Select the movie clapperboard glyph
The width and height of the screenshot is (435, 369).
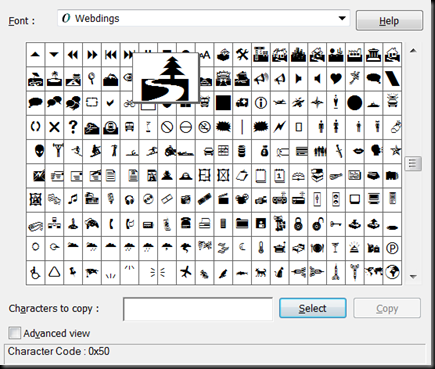pyautogui.click(x=223, y=199)
